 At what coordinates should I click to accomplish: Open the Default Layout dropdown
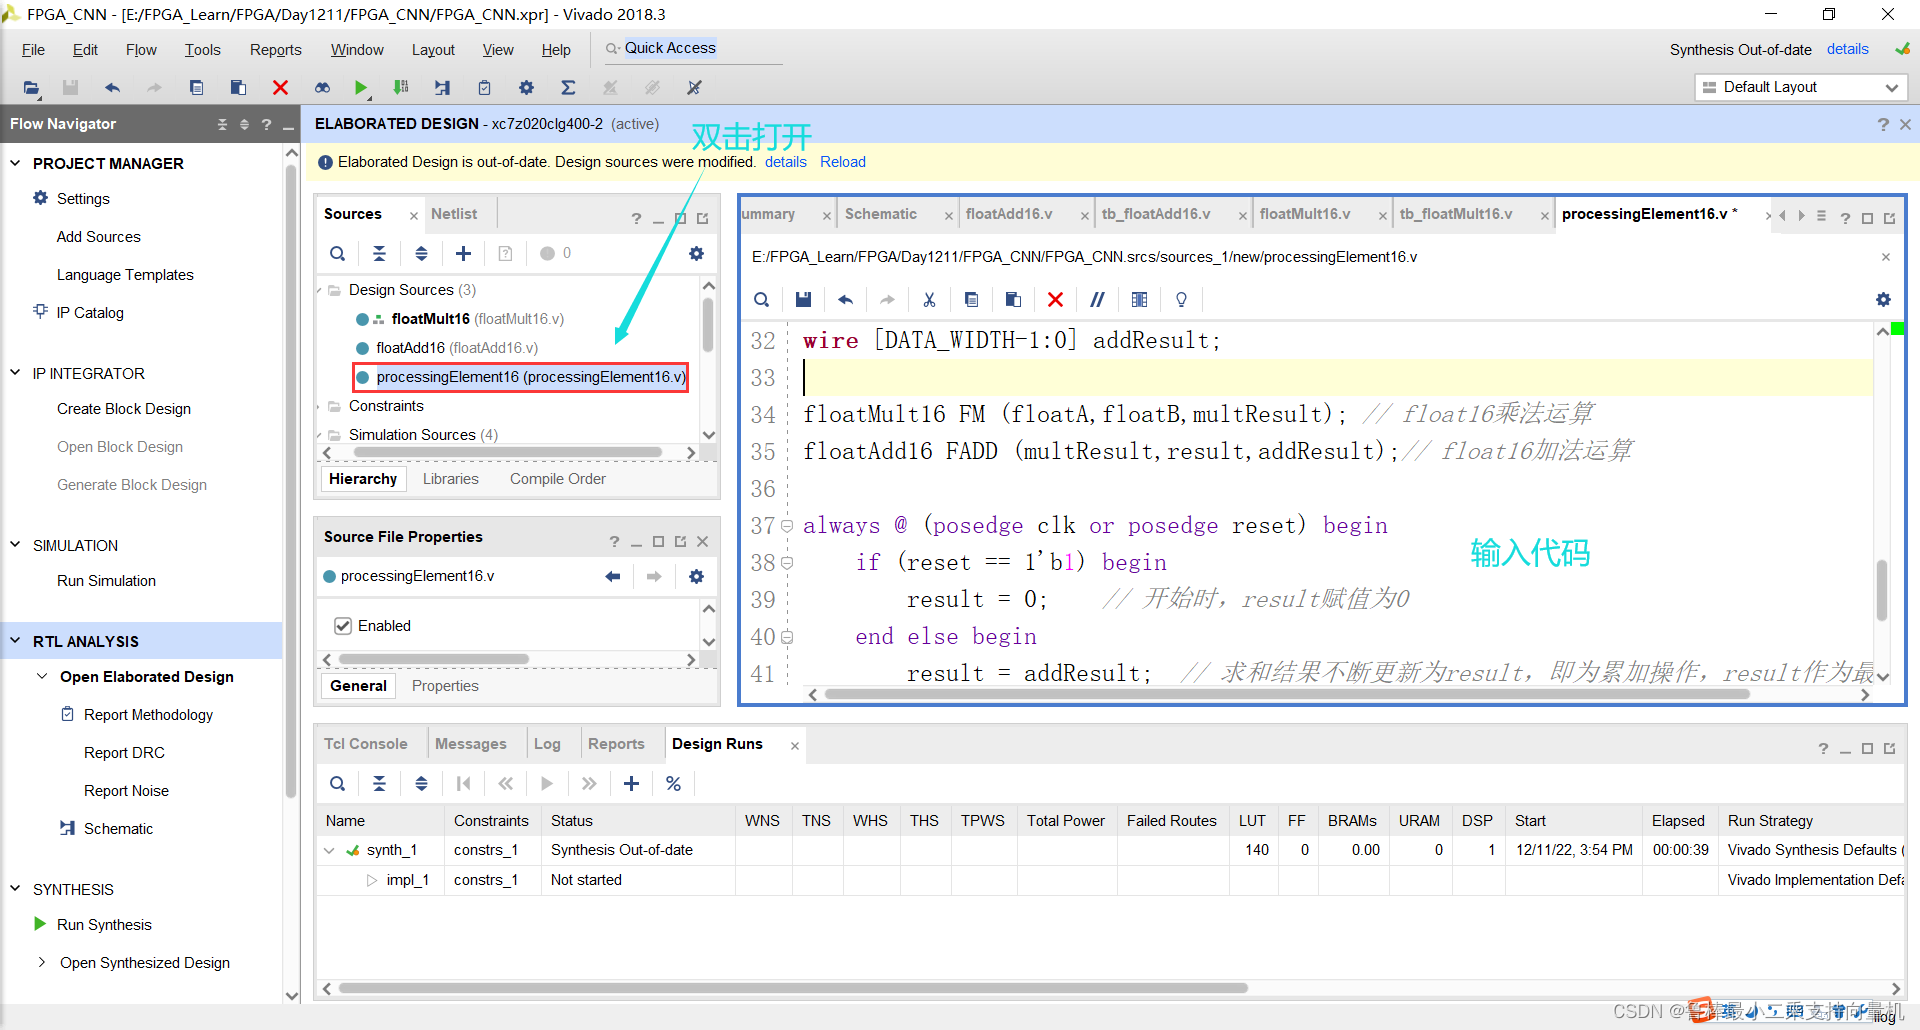coord(1801,87)
